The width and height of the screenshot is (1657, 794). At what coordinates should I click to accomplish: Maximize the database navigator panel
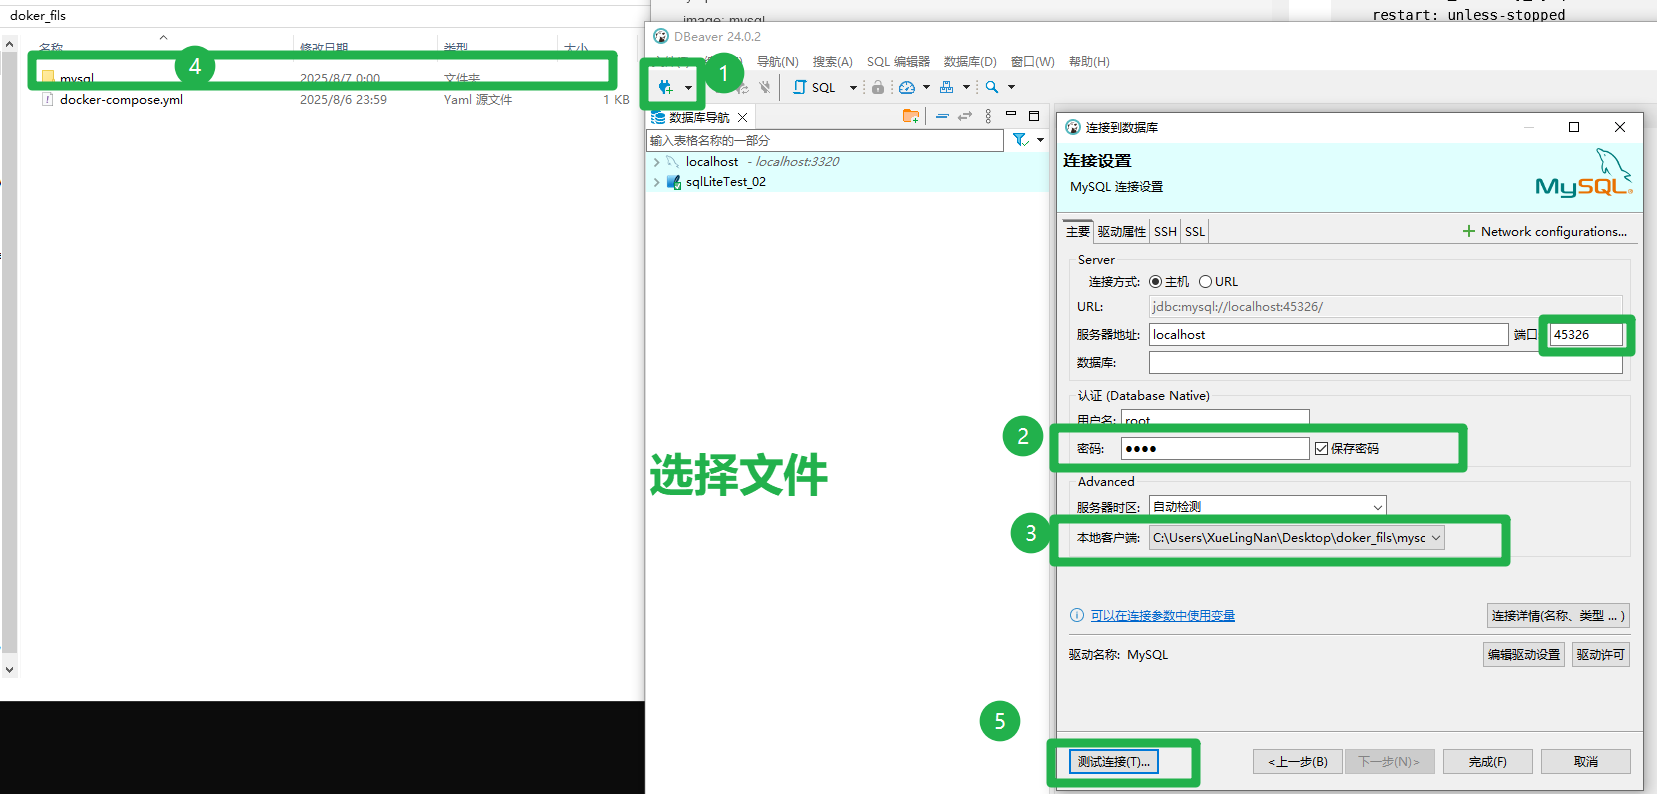coord(1034,116)
